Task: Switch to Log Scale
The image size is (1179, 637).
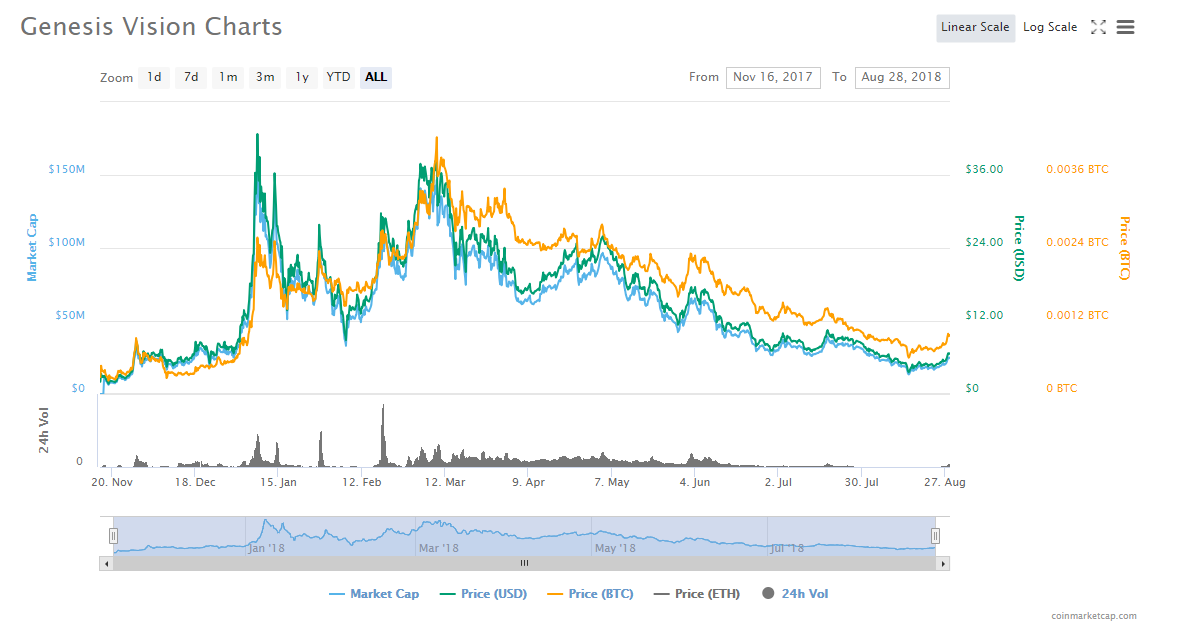Action: point(1050,27)
